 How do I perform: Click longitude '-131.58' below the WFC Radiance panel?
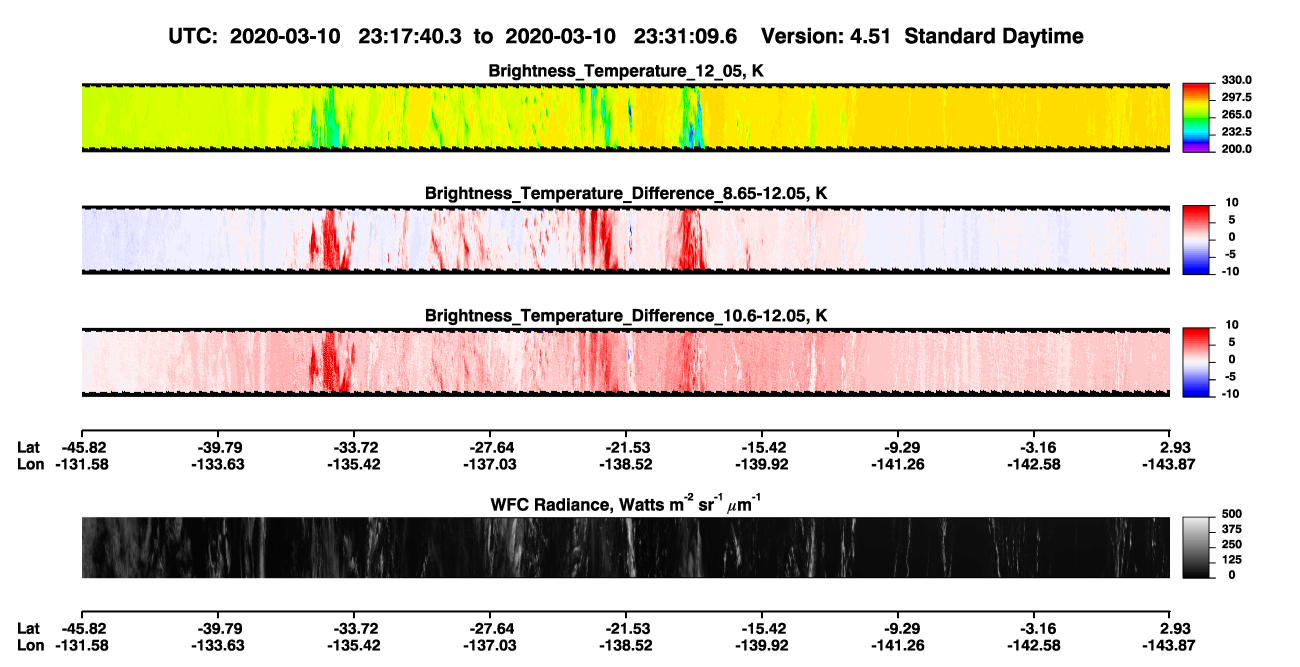coord(81,645)
